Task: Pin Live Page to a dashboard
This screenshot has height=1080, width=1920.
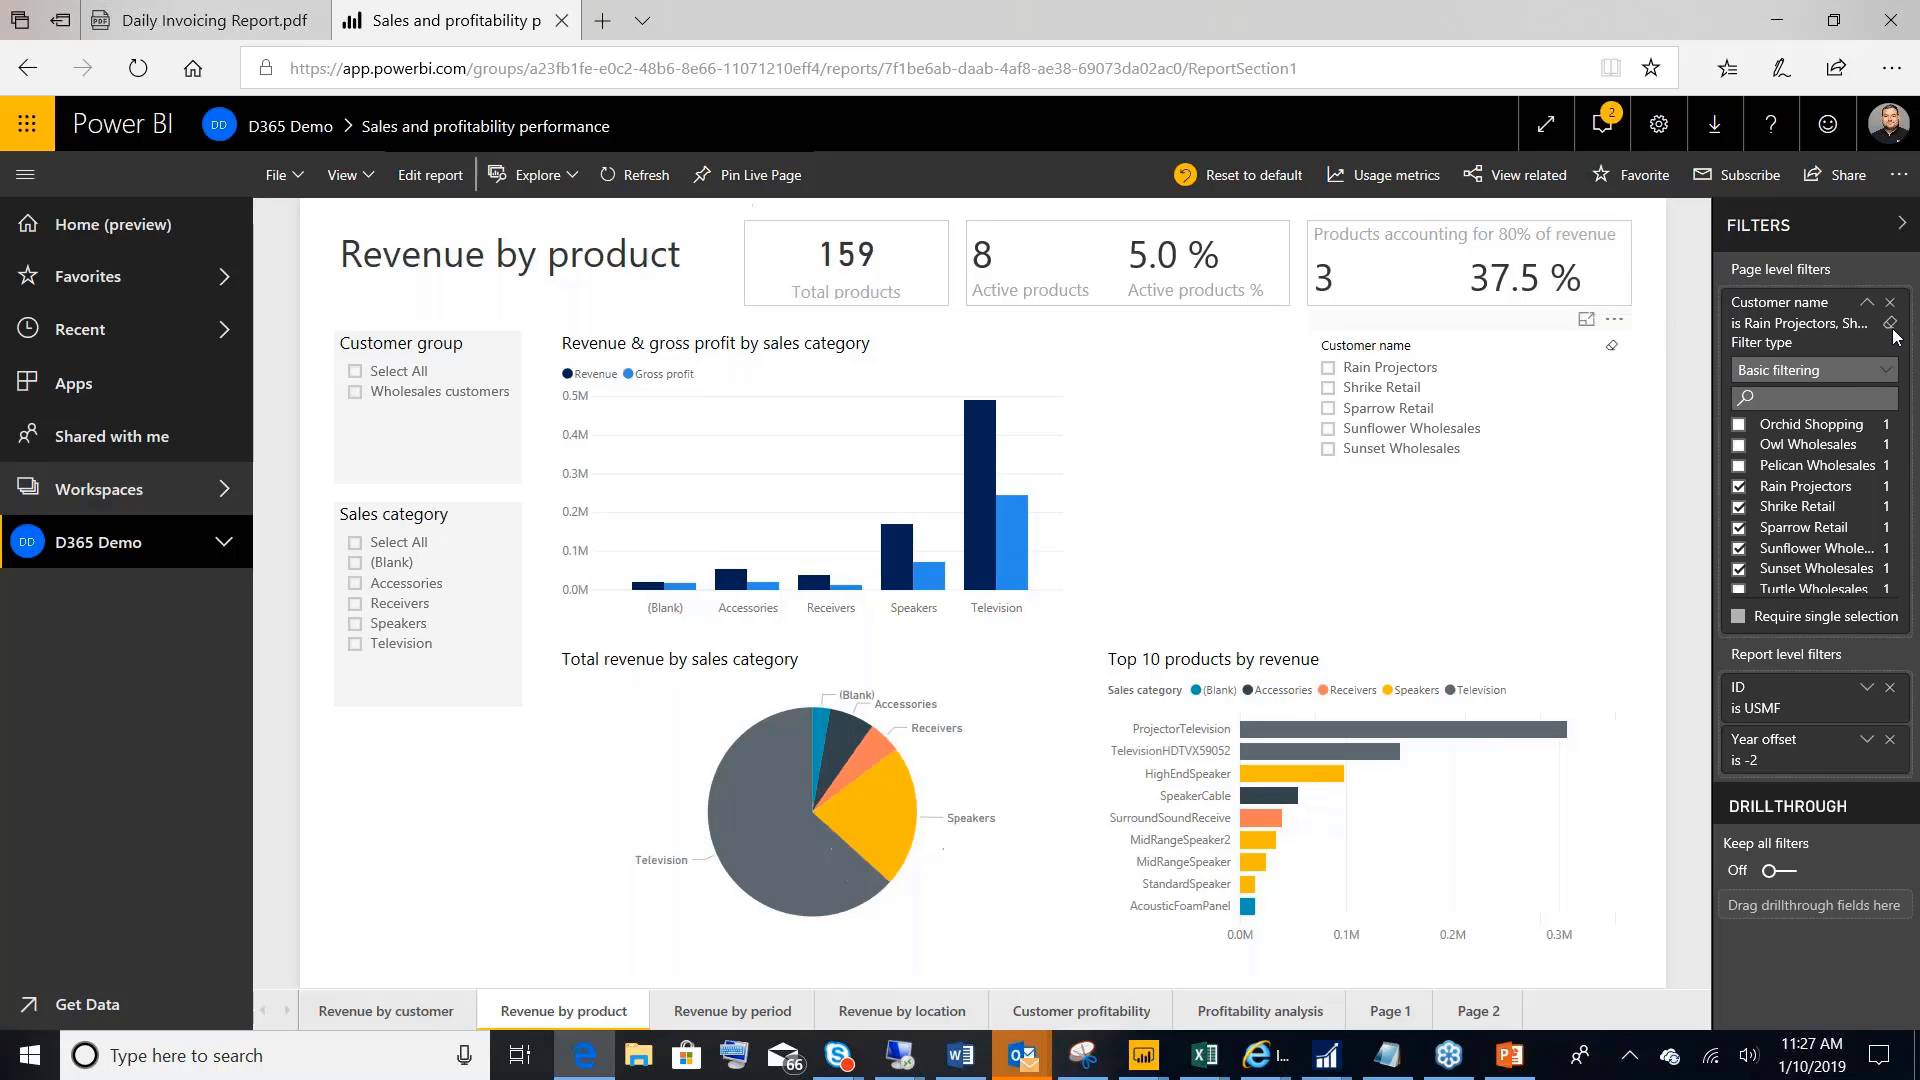Action: coord(747,174)
